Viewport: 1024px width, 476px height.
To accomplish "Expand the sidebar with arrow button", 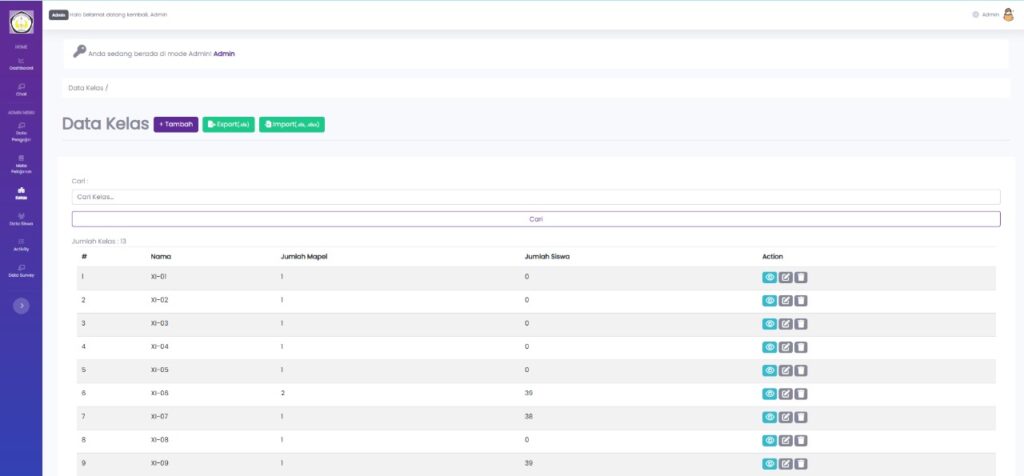I will 21,305.
